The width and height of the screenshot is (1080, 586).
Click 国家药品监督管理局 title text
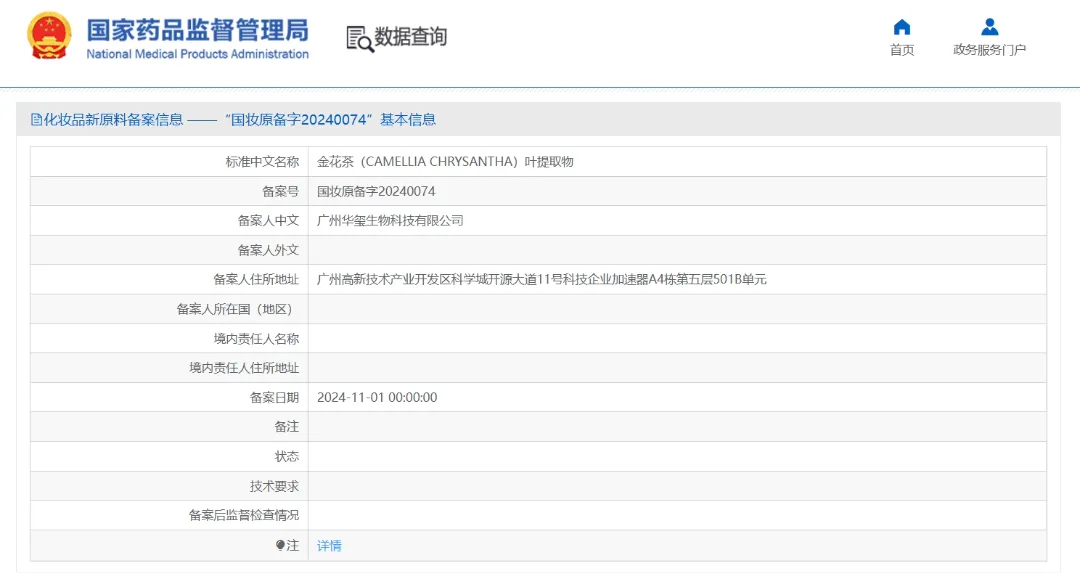197,30
